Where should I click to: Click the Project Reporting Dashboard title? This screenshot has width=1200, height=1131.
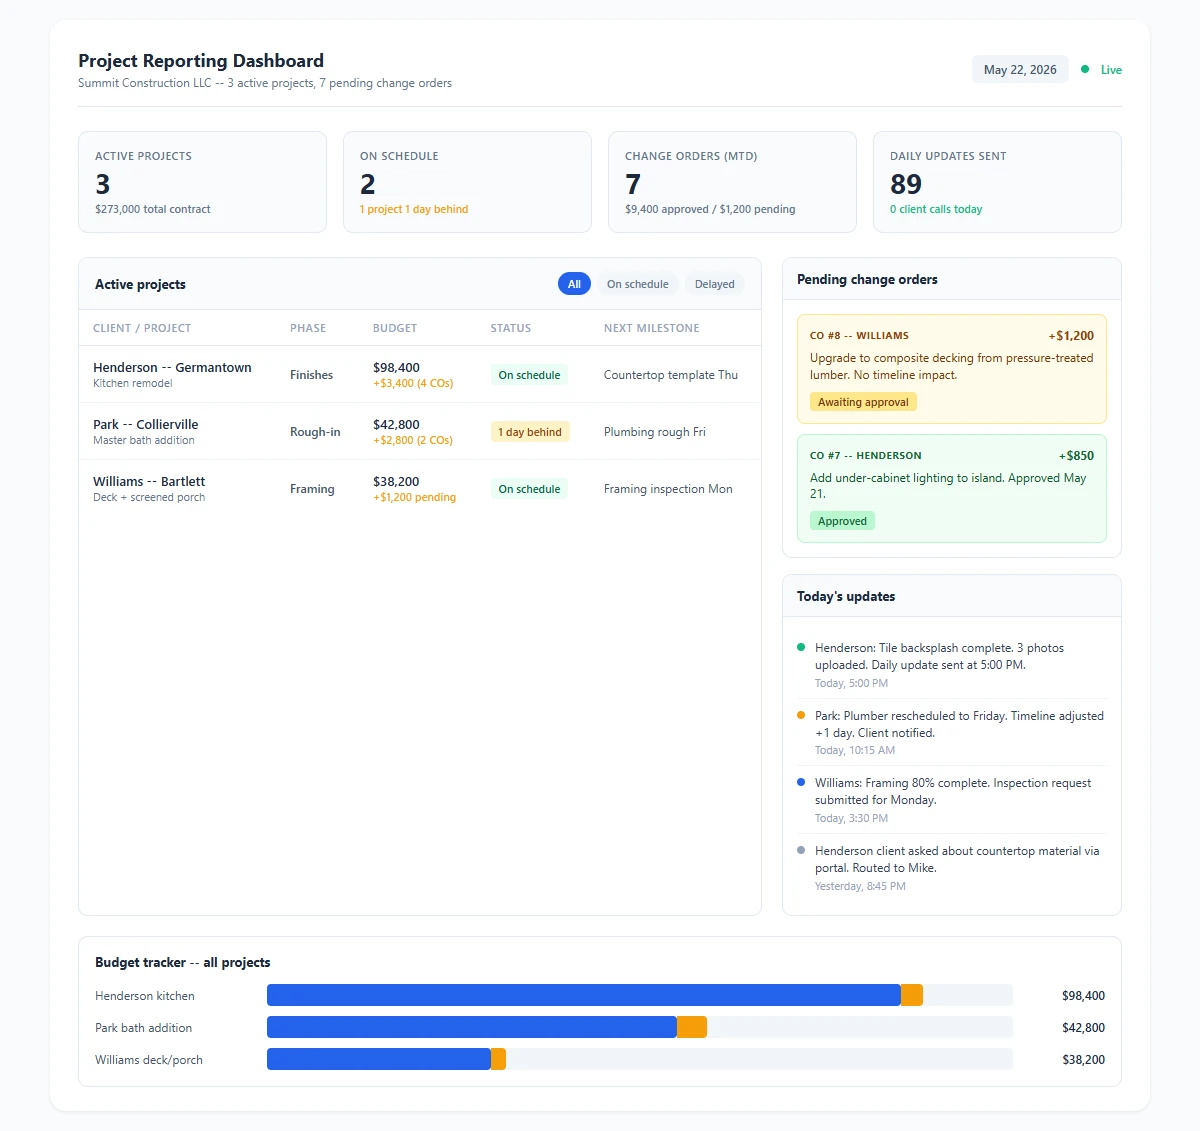pos(201,61)
